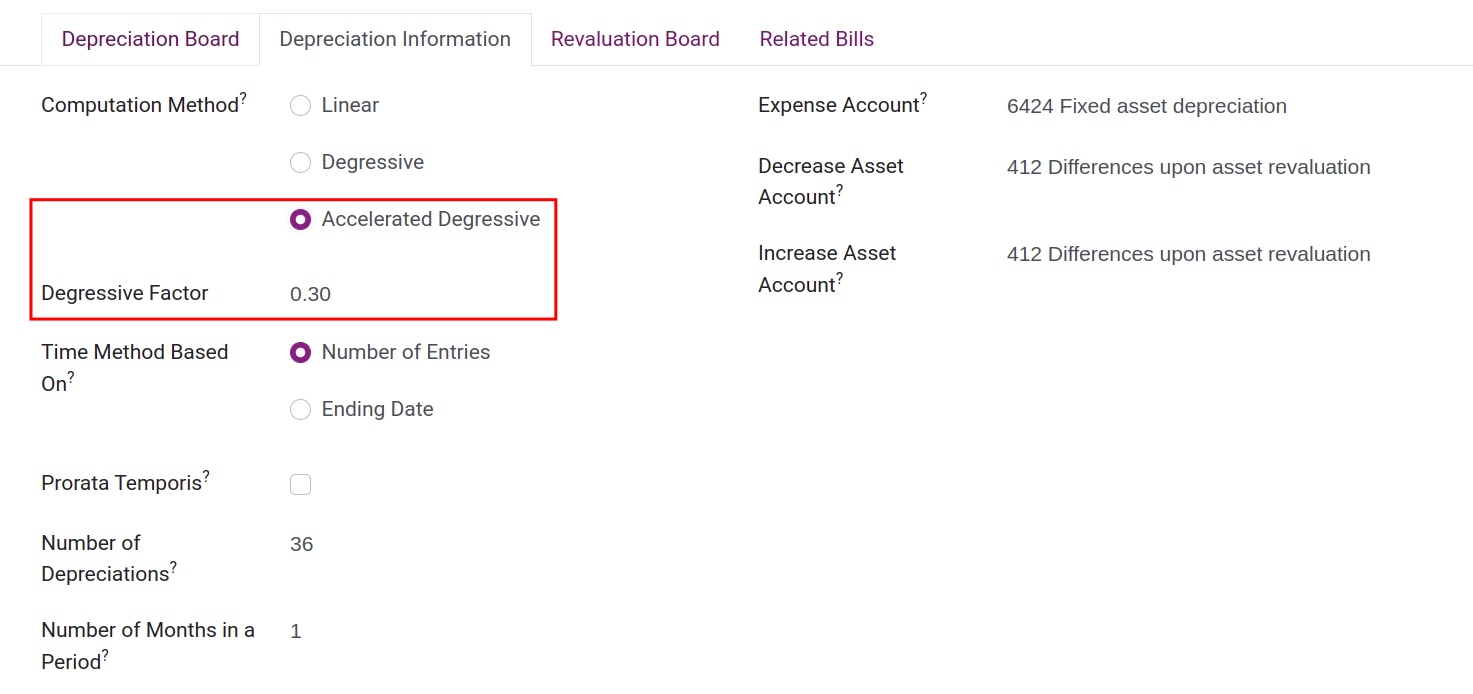Open account 6424 Fixed asset depreciation
The image size is (1473, 694).
tap(1146, 106)
